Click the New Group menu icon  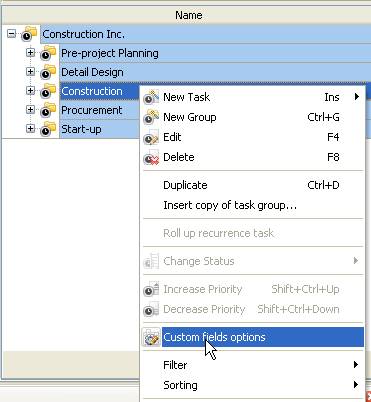pos(151,117)
